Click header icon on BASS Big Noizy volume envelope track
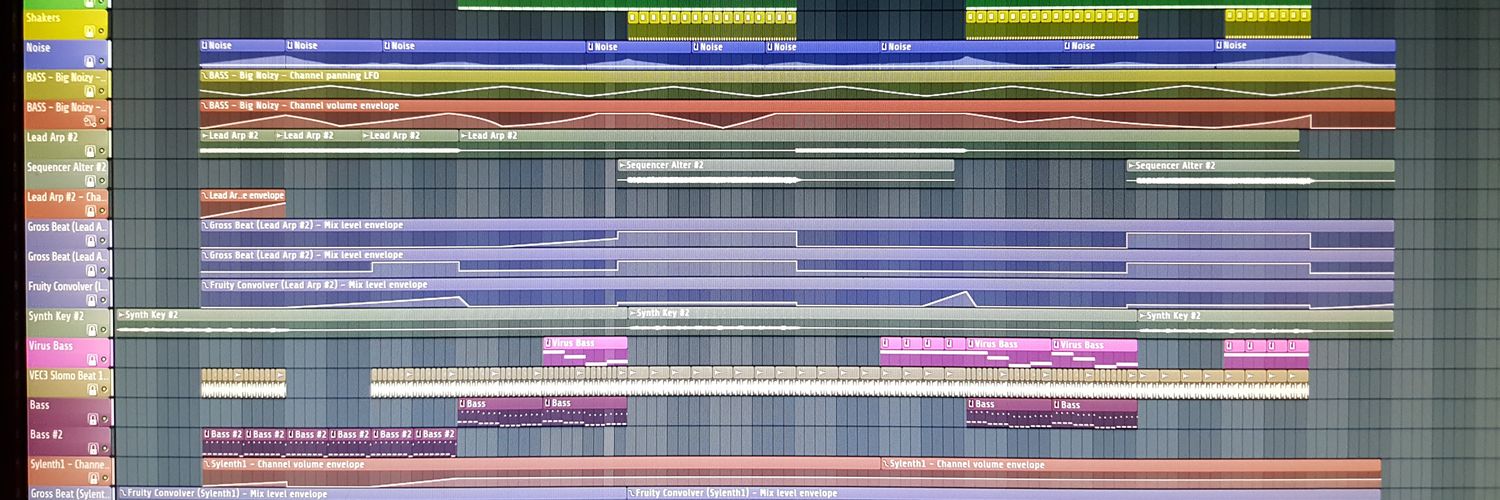This screenshot has width=1500, height=500. pyautogui.click(x=89, y=121)
